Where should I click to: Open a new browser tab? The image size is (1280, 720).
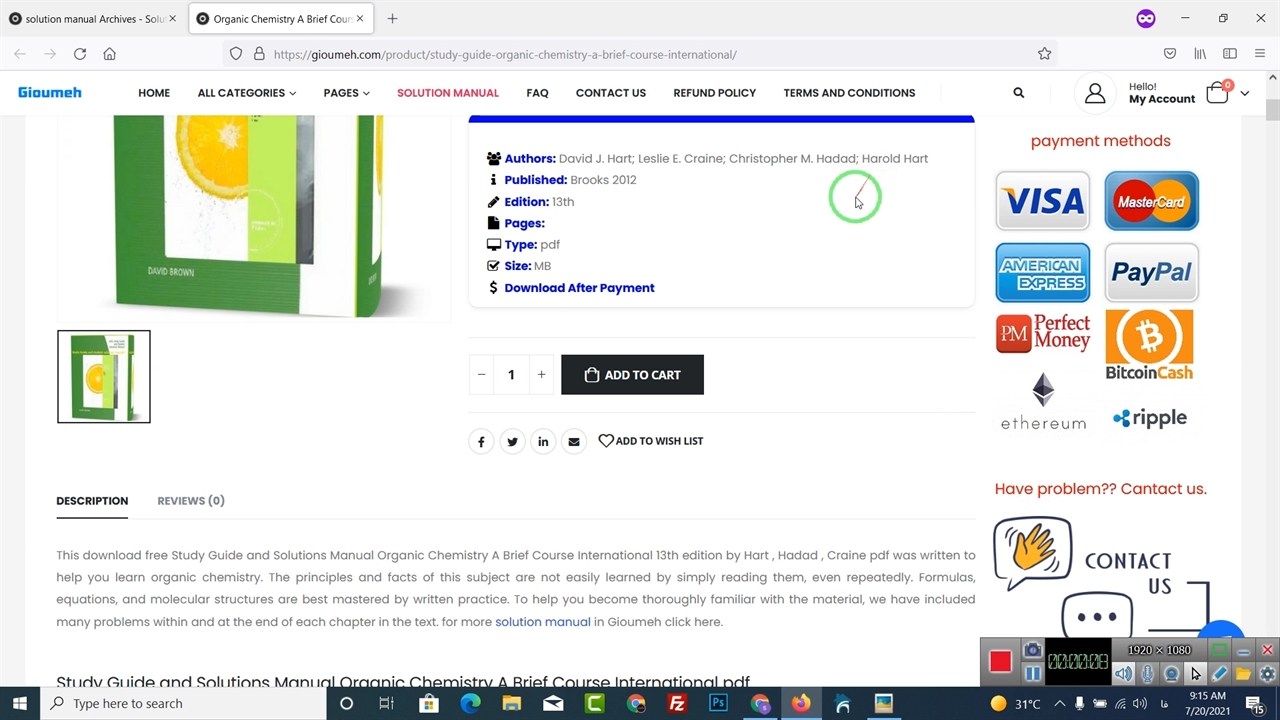392,19
